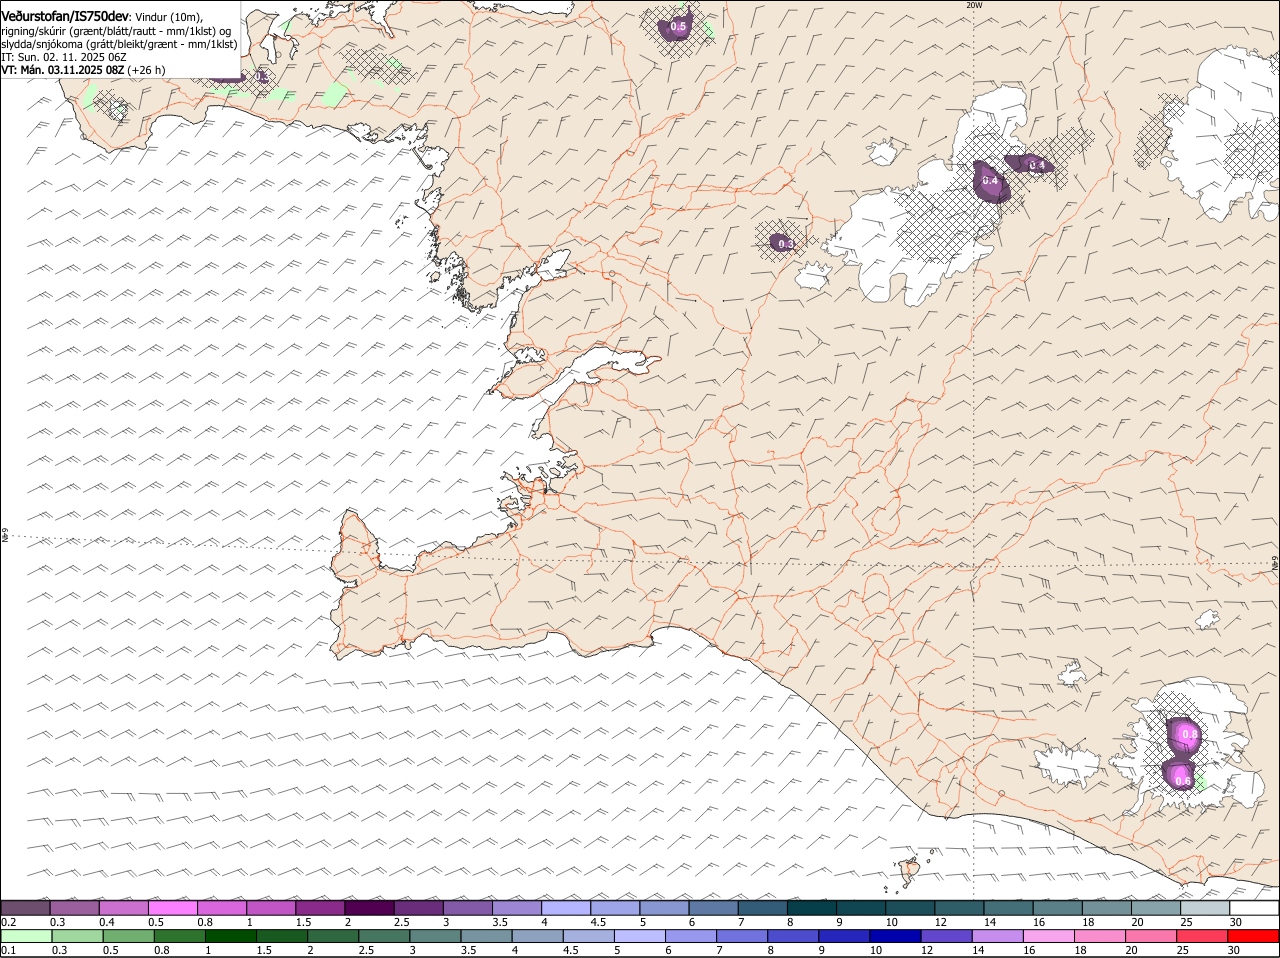The width and height of the screenshot is (1280, 958).
Task: Pick bottom-row legend swatch starting at 25
Action: (x=1202, y=936)
